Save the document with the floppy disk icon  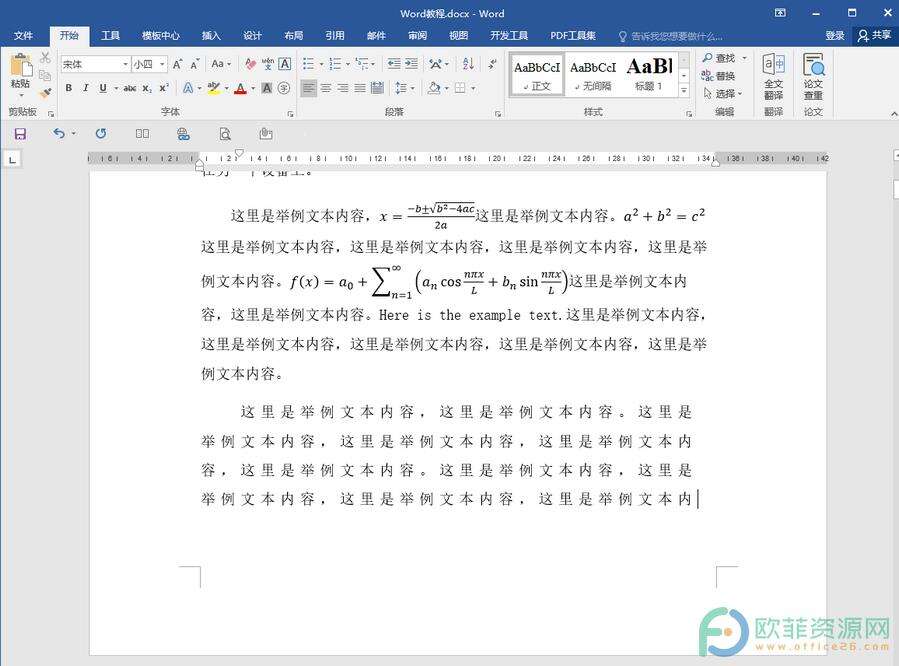click(x=20, y=134)
